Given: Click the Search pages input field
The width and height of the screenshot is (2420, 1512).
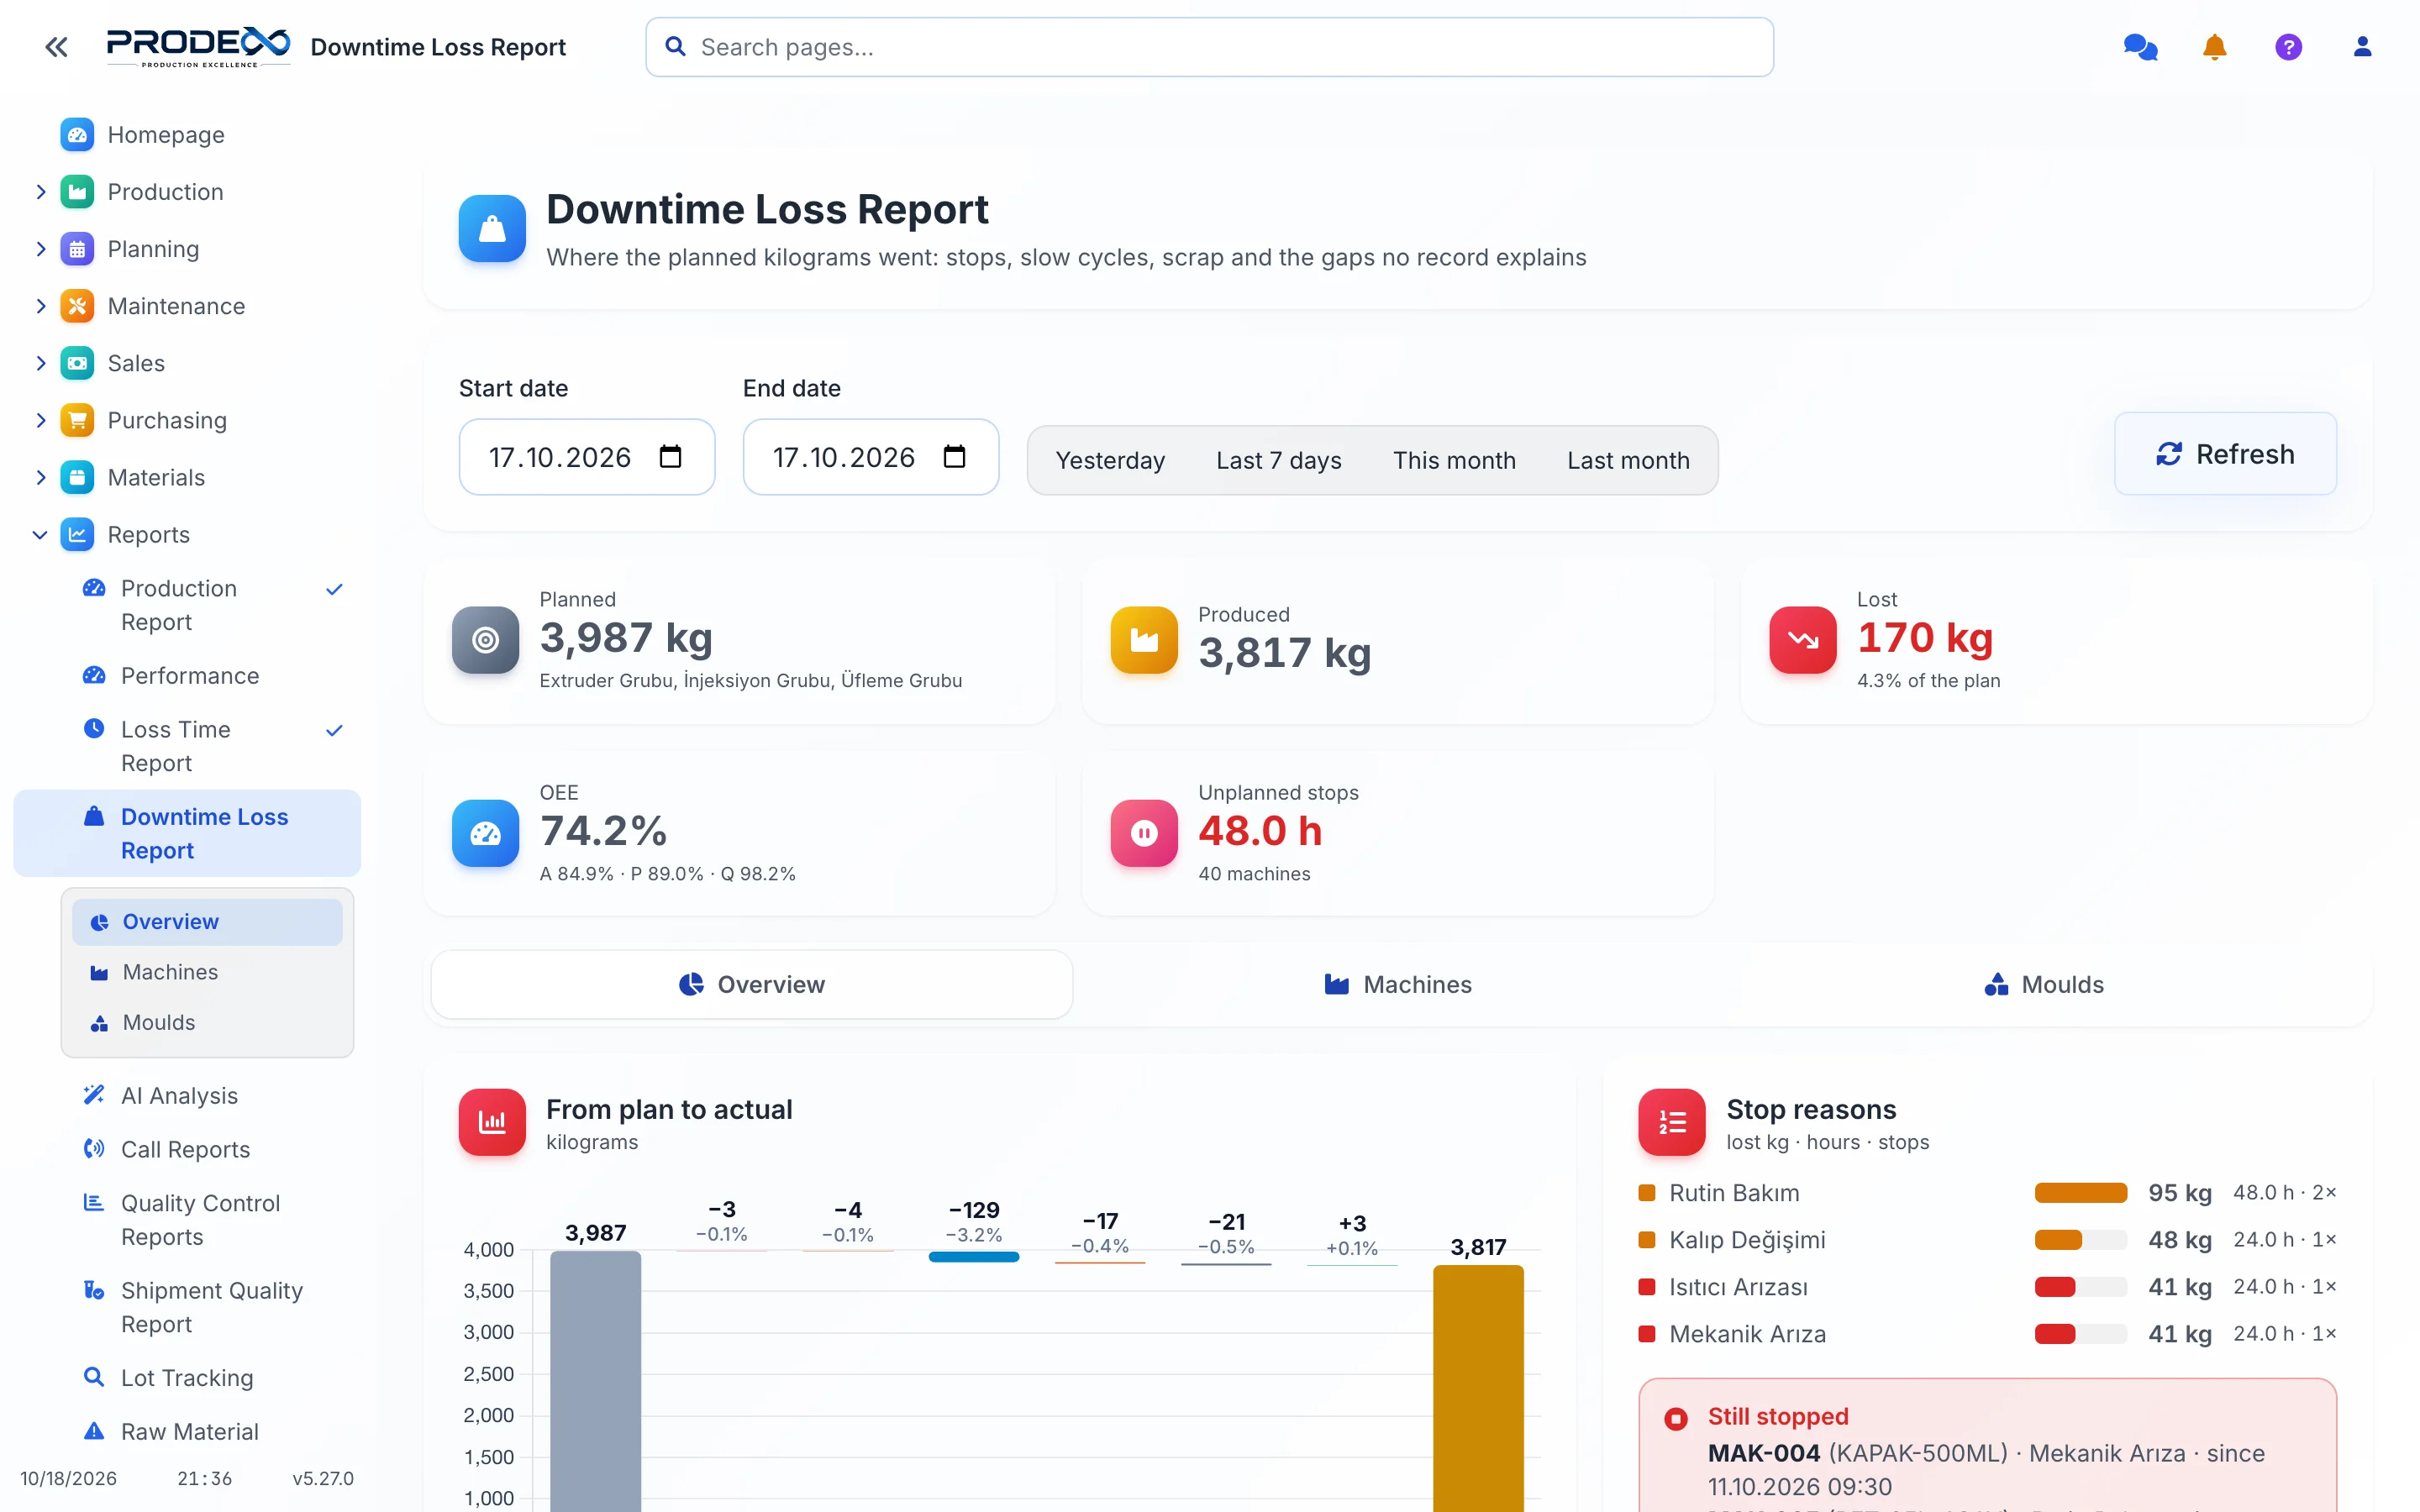Looking at the screenshot, I should point(1209,47).
